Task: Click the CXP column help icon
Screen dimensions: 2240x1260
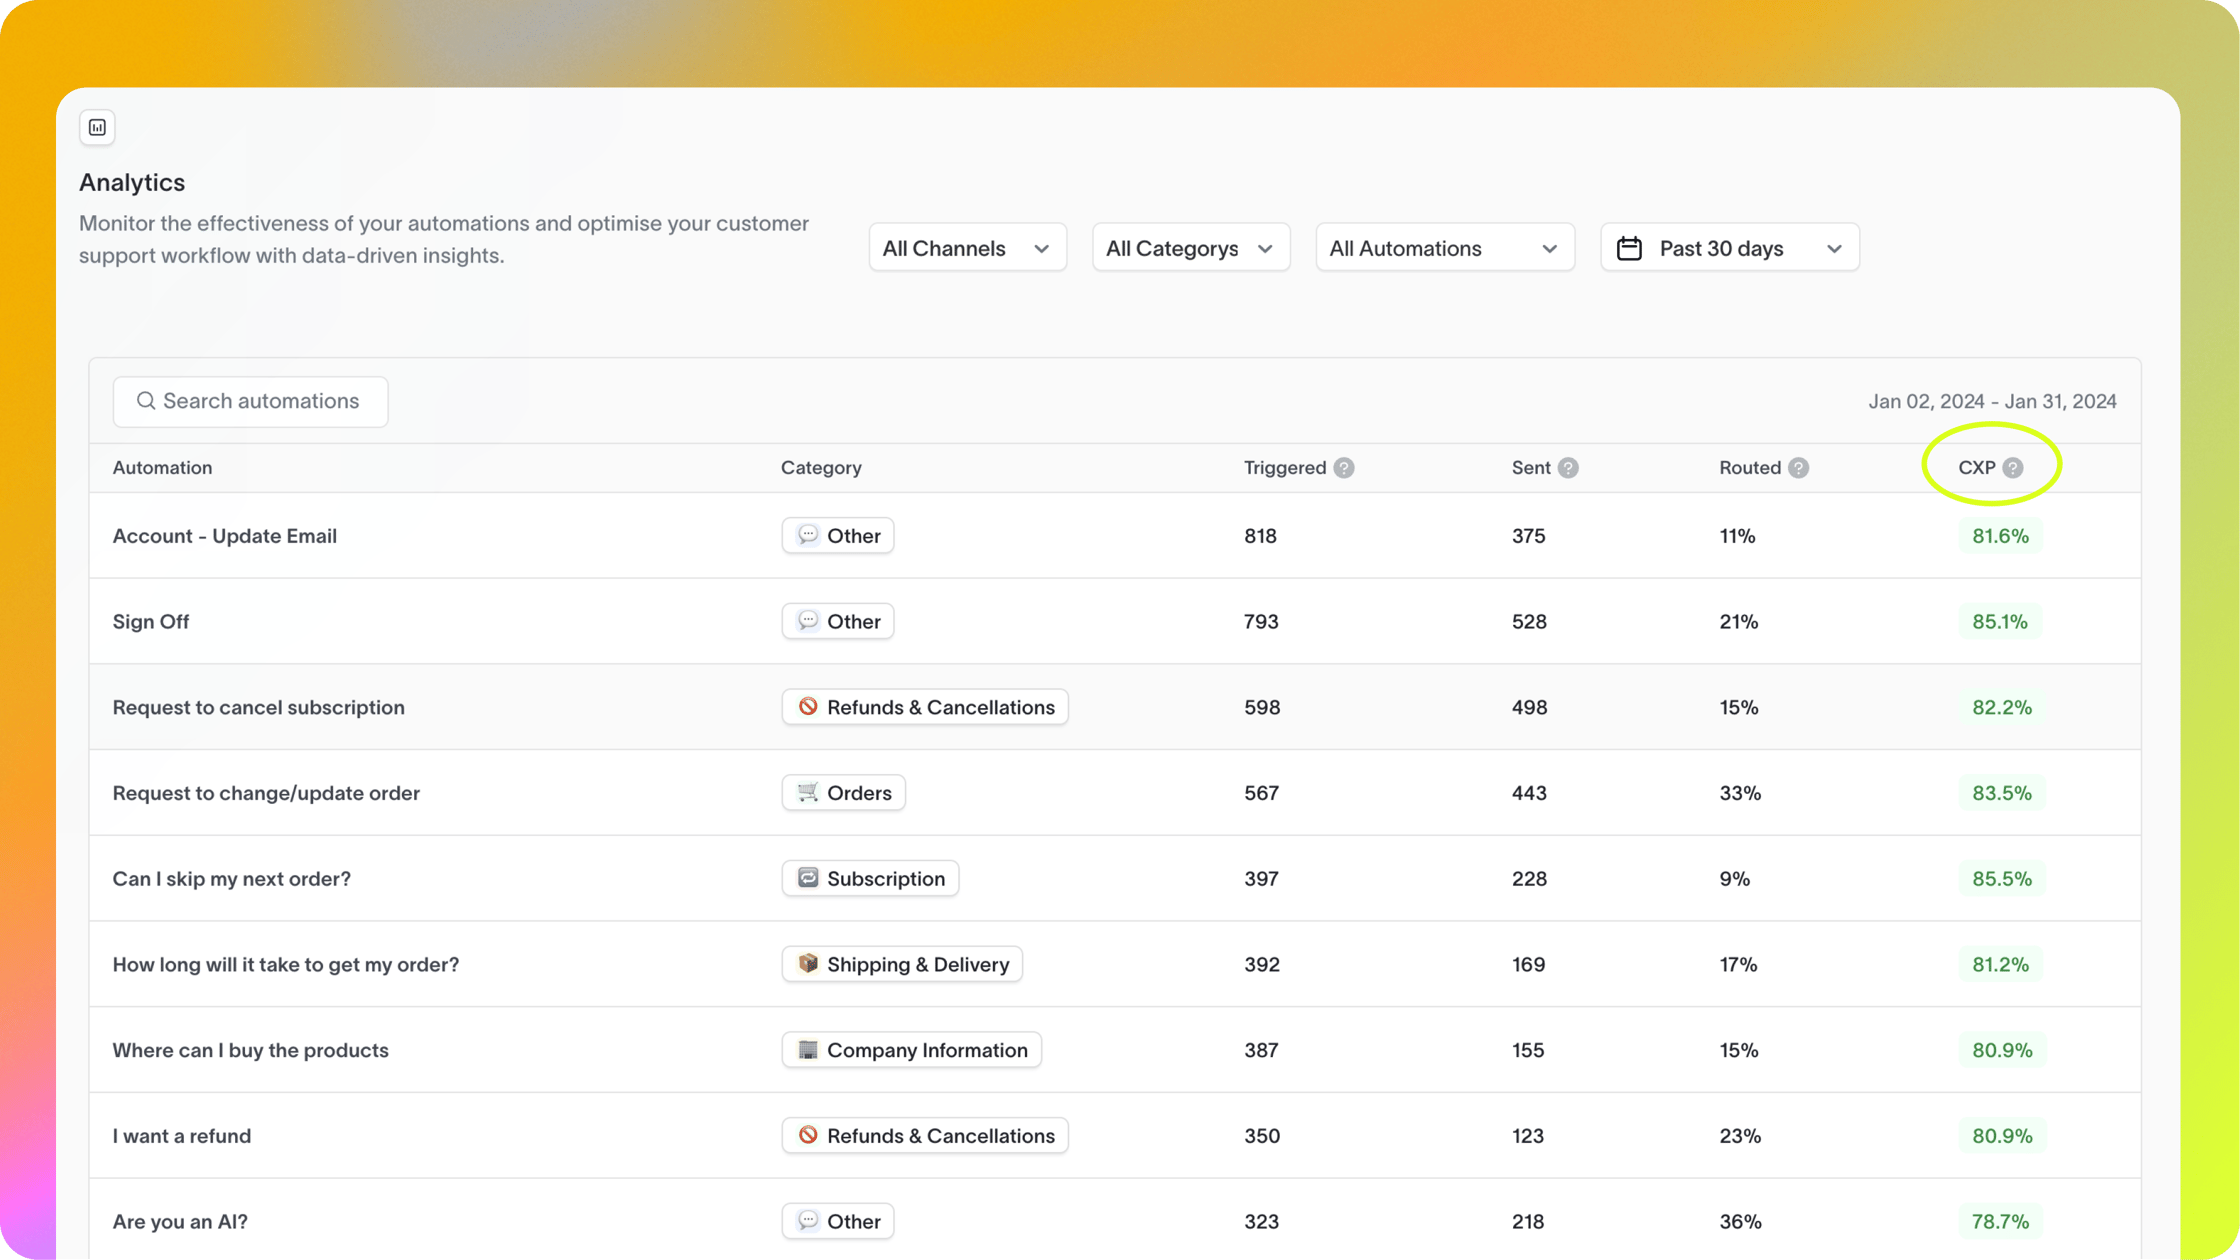Action: 2013,468
